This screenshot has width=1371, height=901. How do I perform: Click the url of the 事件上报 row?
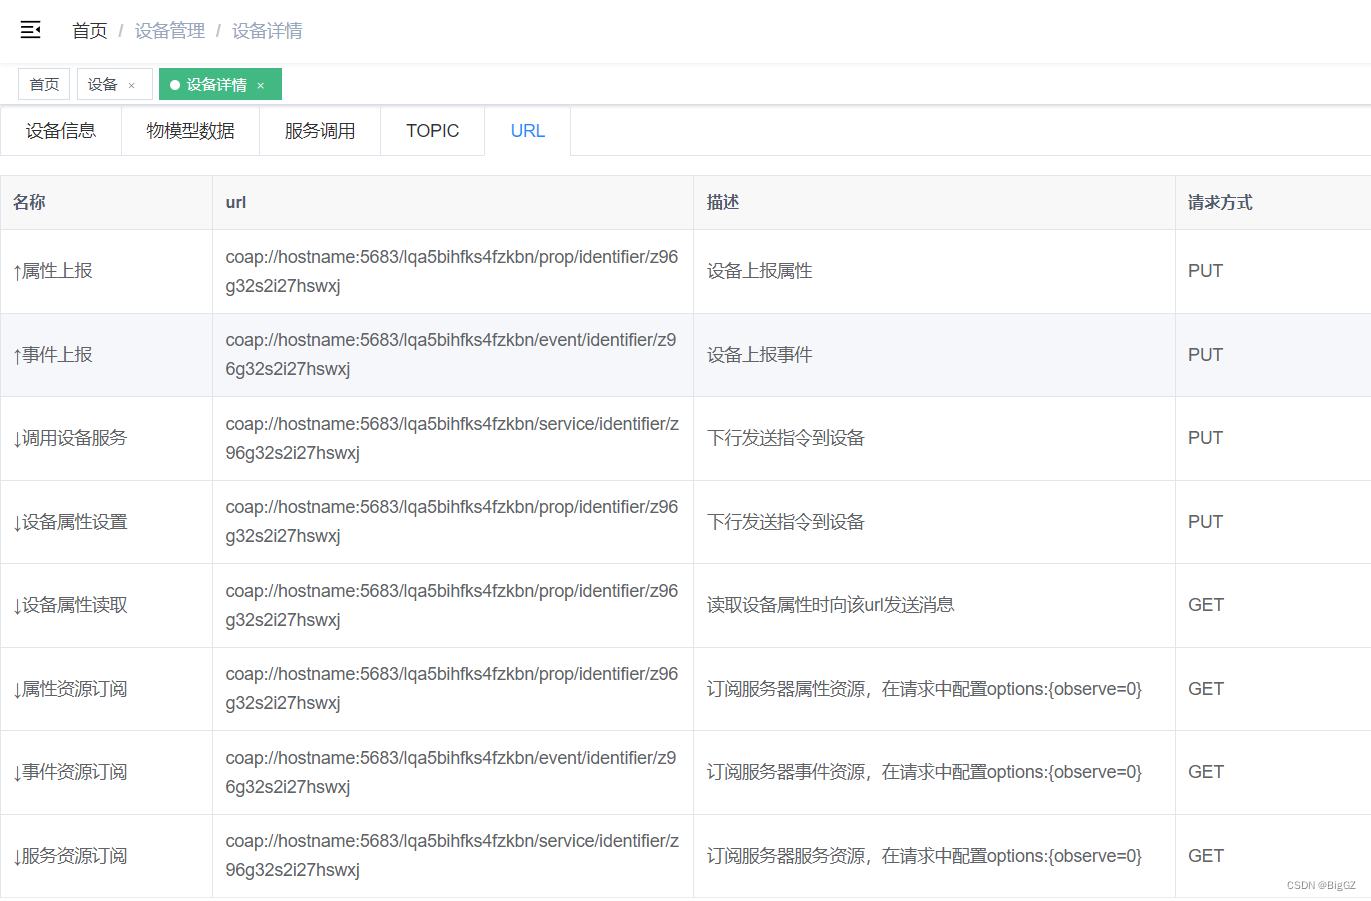point(451,355)
